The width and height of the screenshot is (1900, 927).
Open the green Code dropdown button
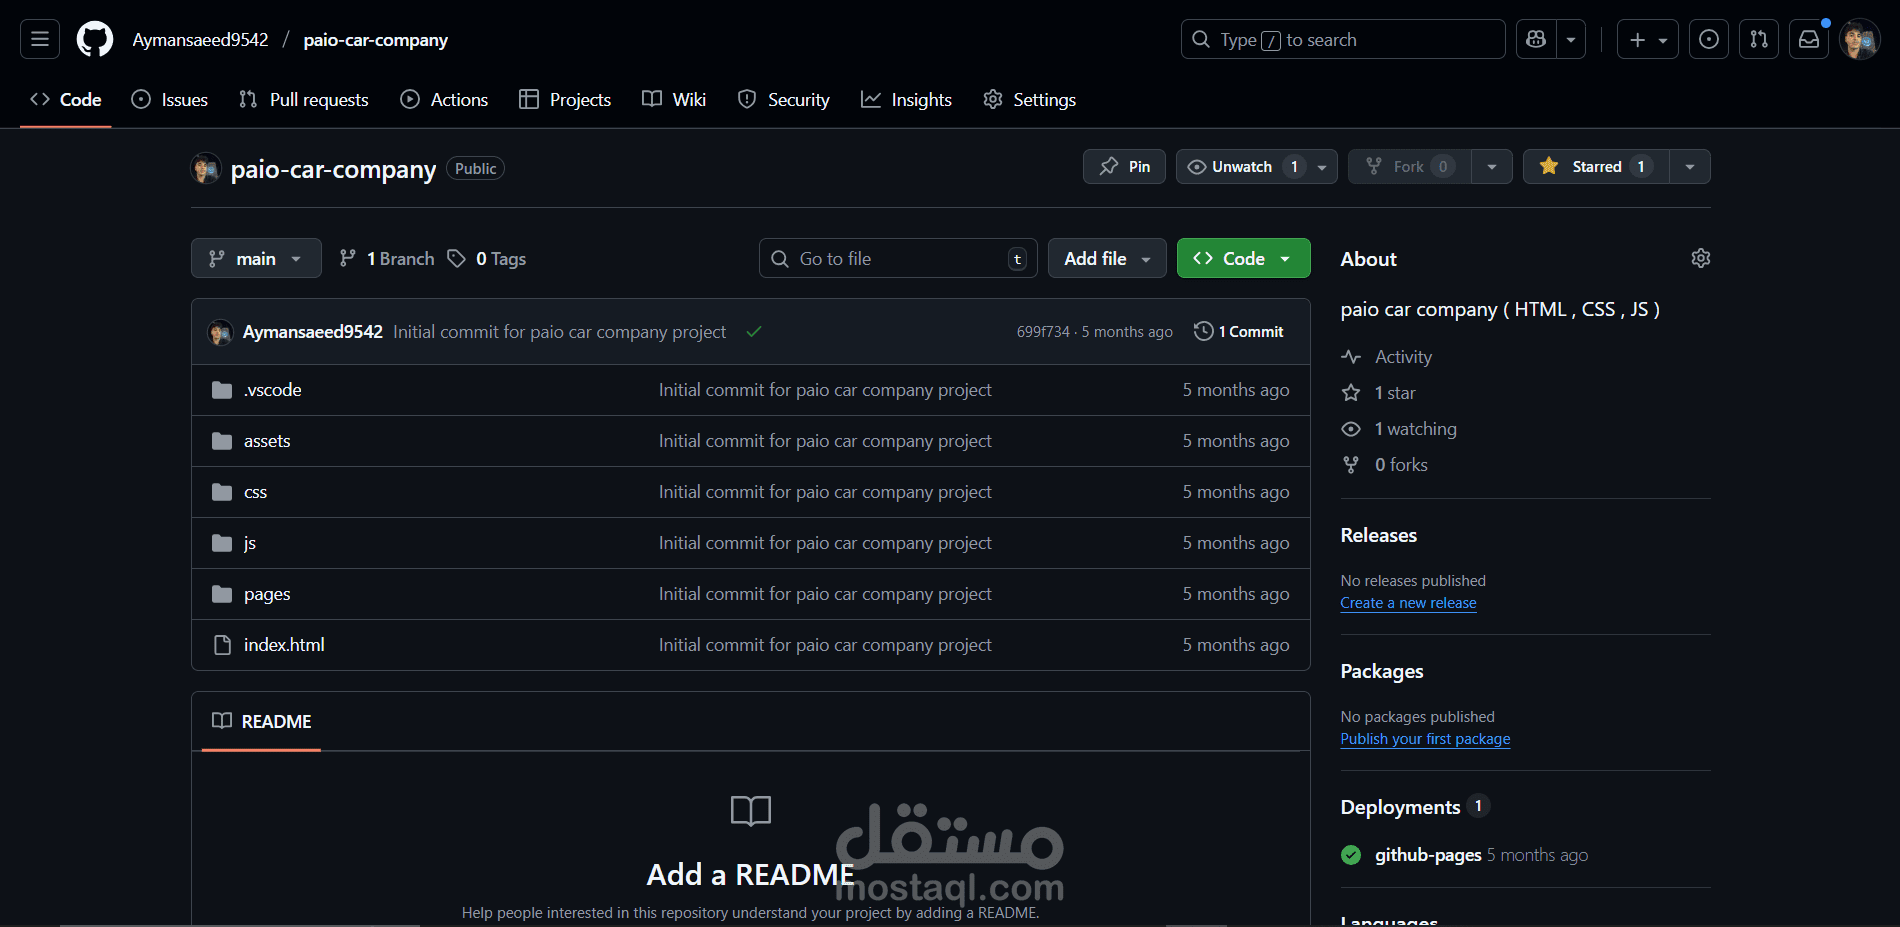1243,258
